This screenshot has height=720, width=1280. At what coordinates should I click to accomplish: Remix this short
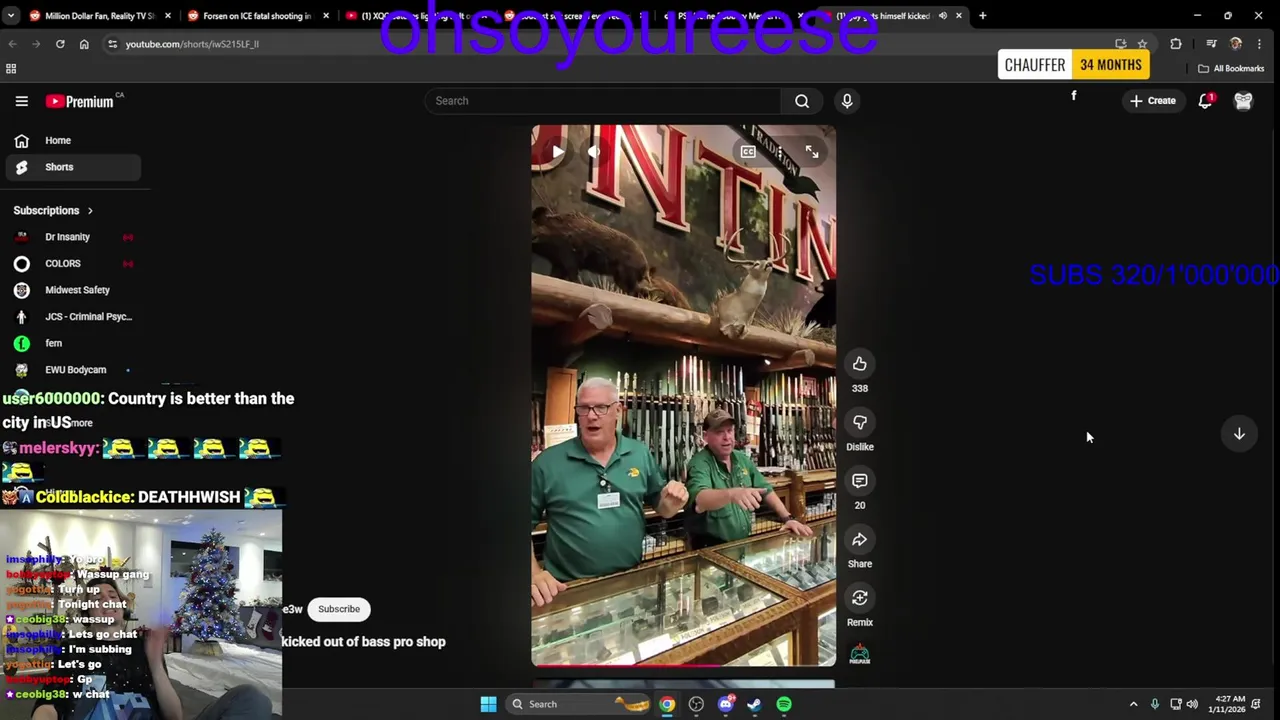click(860, 598)
